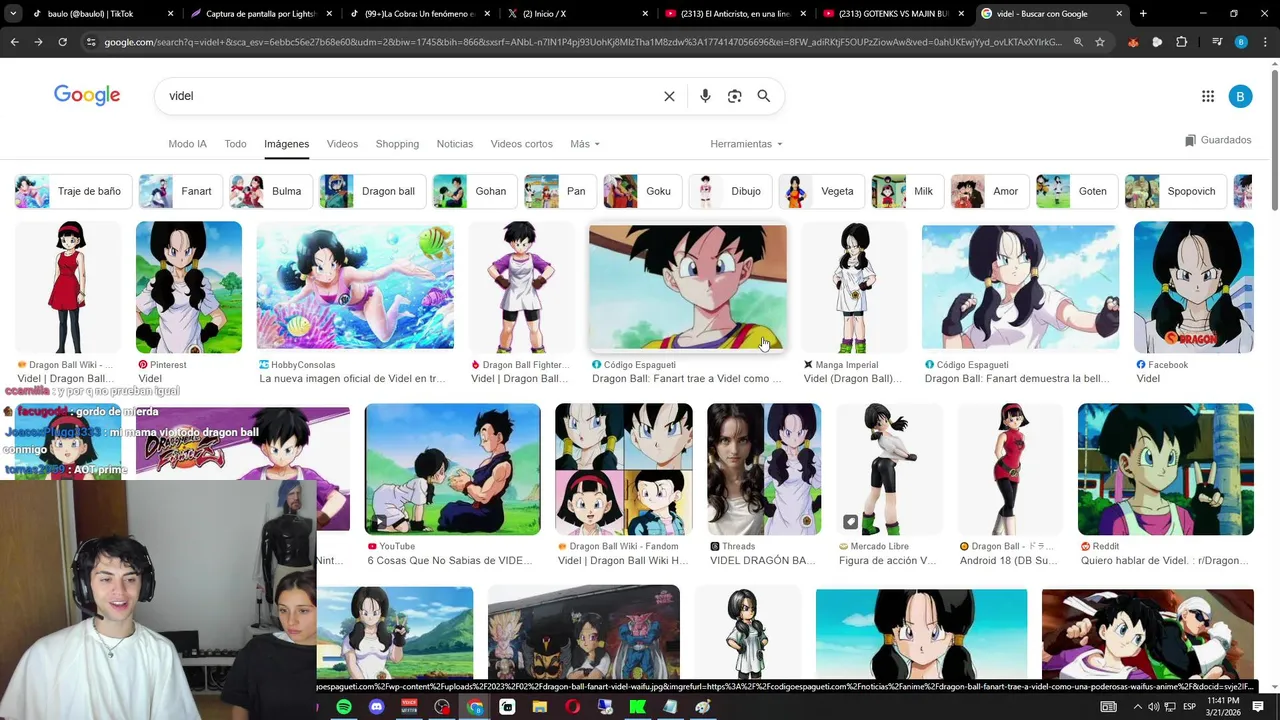The height and width of the screenshot is (720, 1280).
Task: Bookmark this page with the star icon
Action: pyautogui.click(x=1100, y=42)
